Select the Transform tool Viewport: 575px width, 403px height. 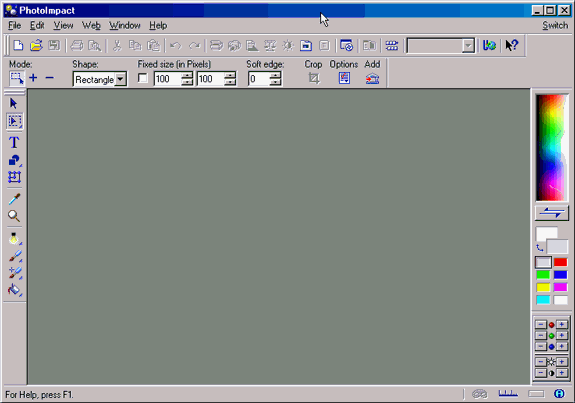(x=14, y=177)
